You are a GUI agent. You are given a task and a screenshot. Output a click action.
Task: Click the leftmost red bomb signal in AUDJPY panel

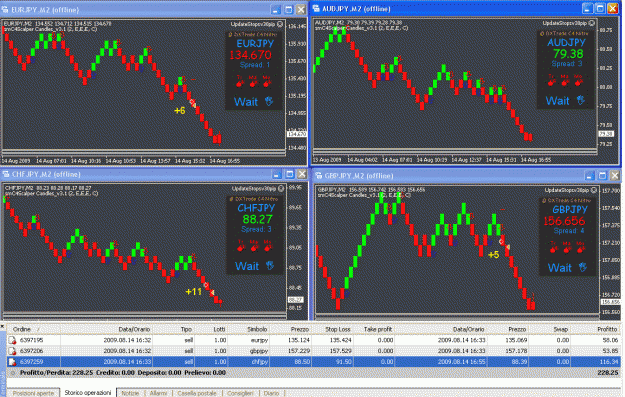(552, 82)
